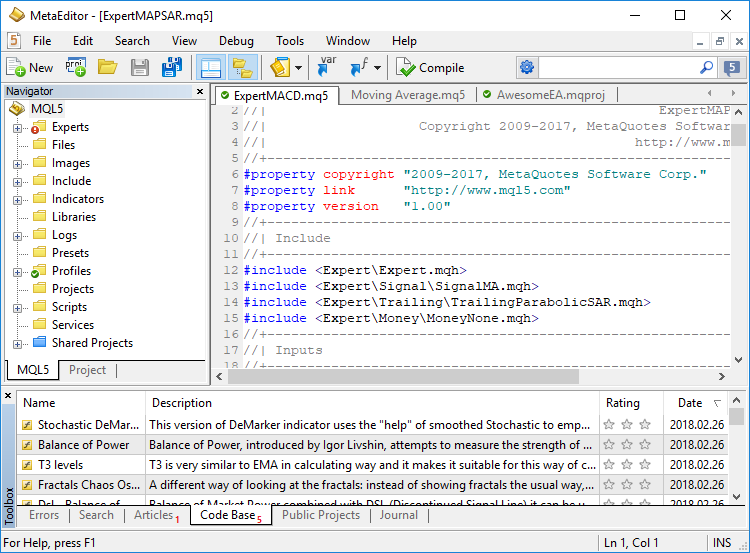
Task: Close the Navigator panel
Action: [200, 91]
